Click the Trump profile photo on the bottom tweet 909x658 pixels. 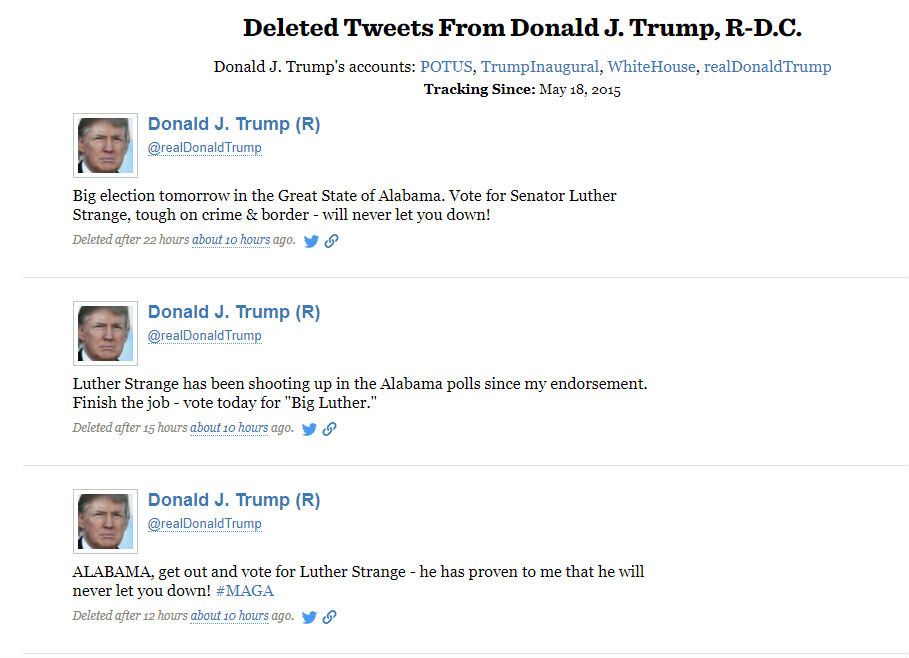104,520
